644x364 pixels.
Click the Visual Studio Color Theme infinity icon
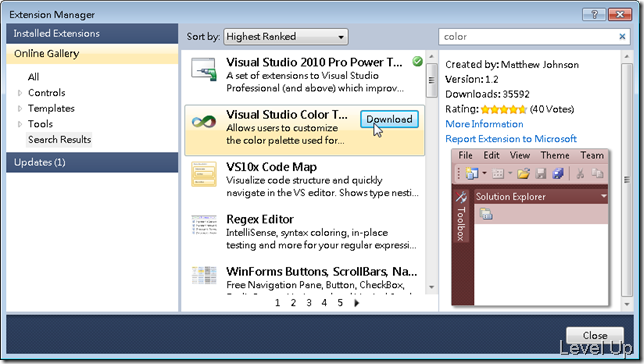pyautogui.click(x=204, y=122)
